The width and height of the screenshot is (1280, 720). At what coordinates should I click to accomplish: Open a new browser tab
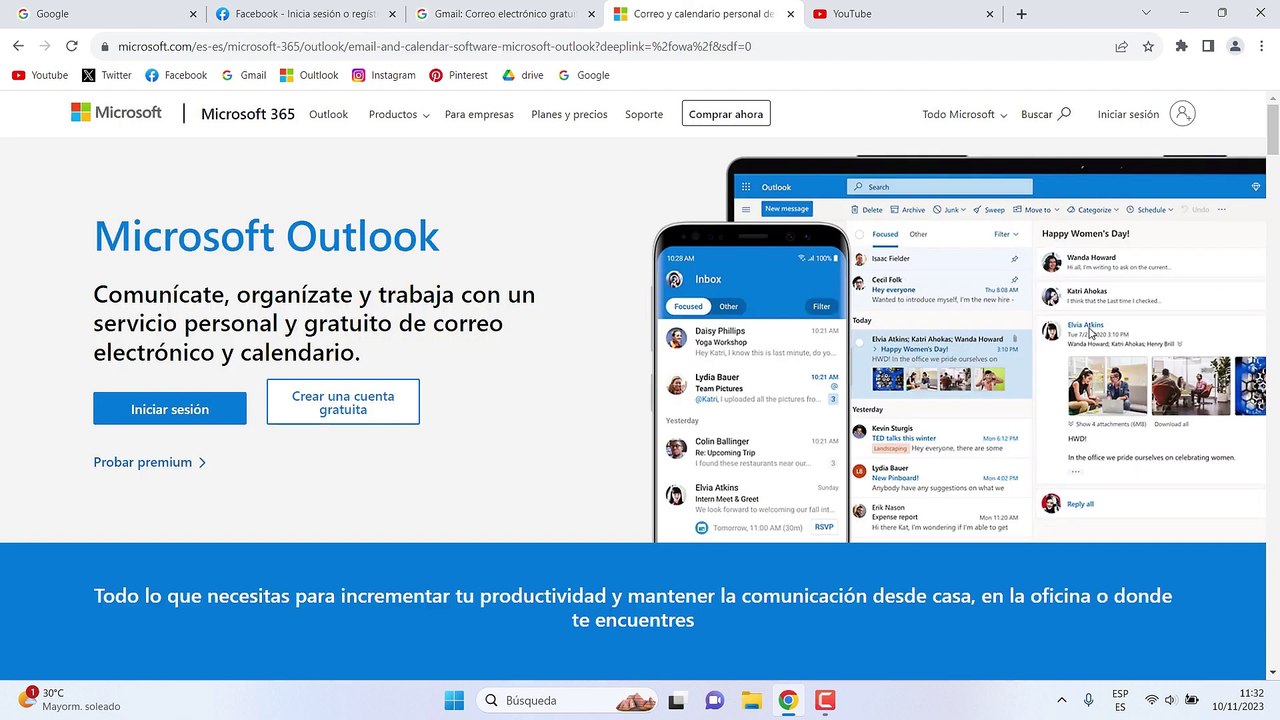[1021, 14]
